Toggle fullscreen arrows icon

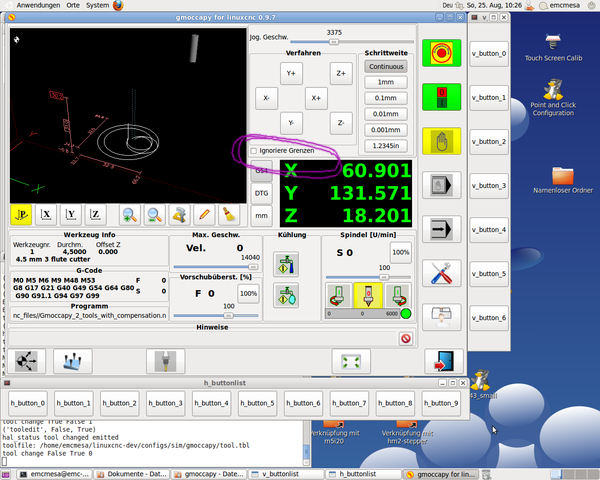click(351, 361)
